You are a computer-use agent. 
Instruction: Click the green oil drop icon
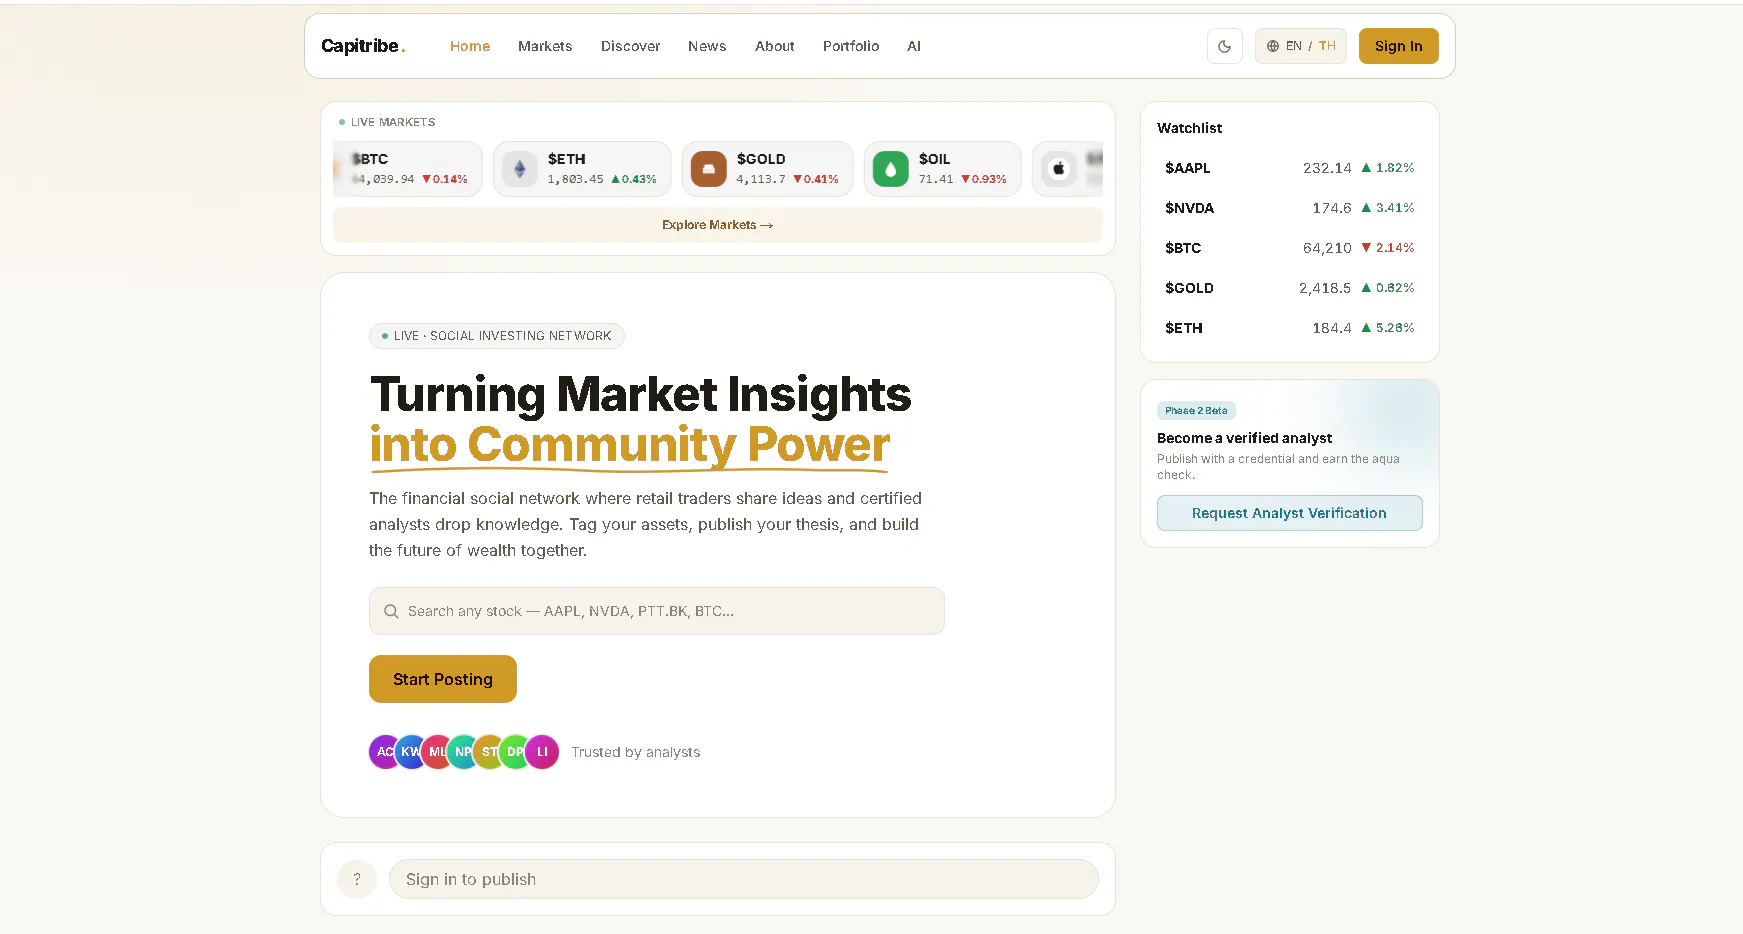tap(890, 169)
